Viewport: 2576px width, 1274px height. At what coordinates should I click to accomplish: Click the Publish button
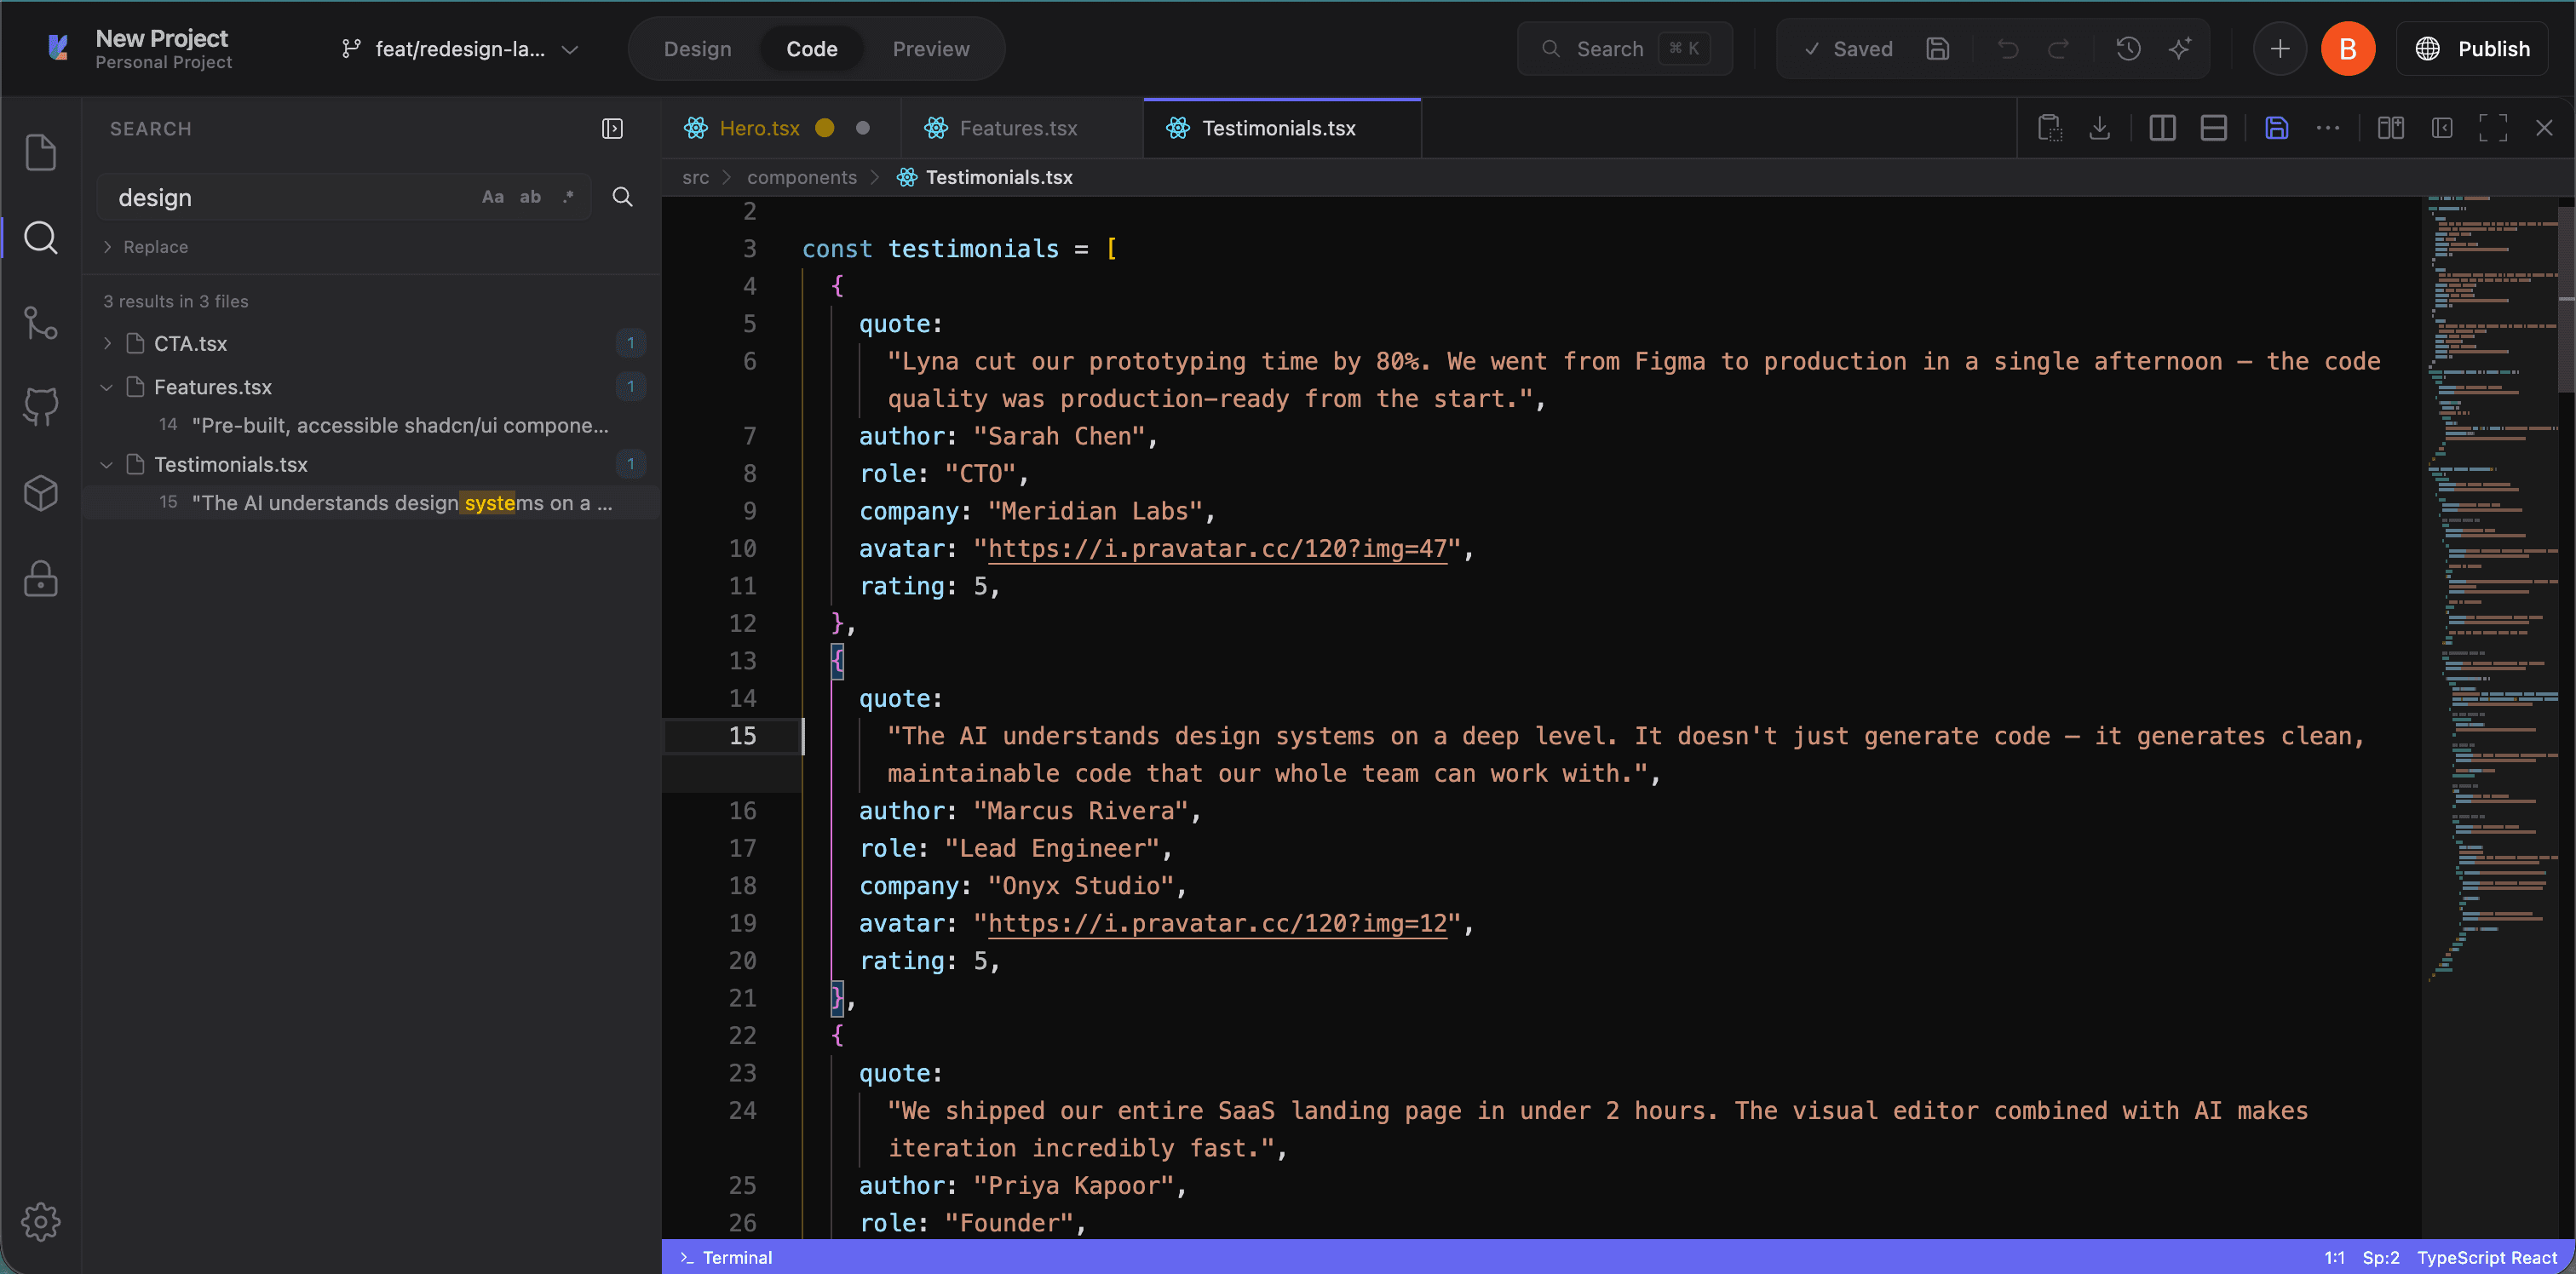[2472, 49]
